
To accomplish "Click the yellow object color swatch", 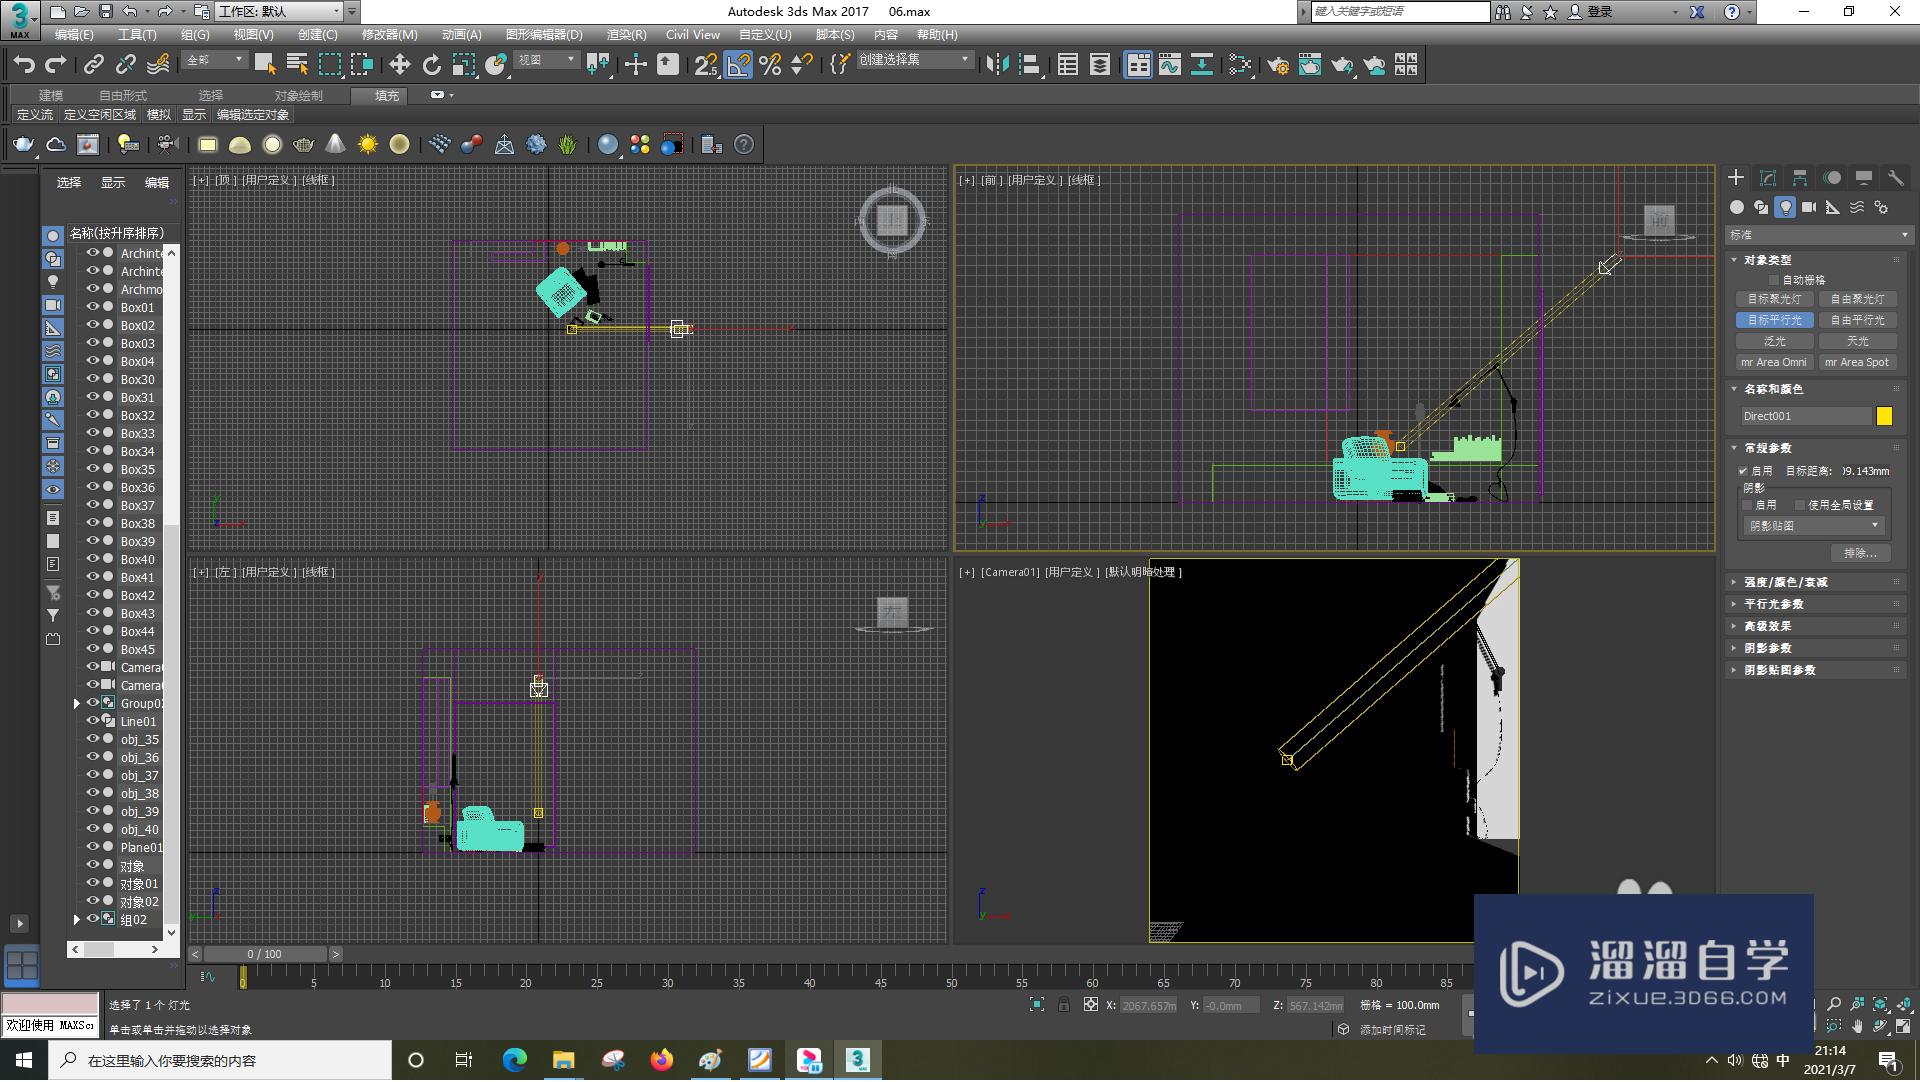I will (x=1884, y=417).
